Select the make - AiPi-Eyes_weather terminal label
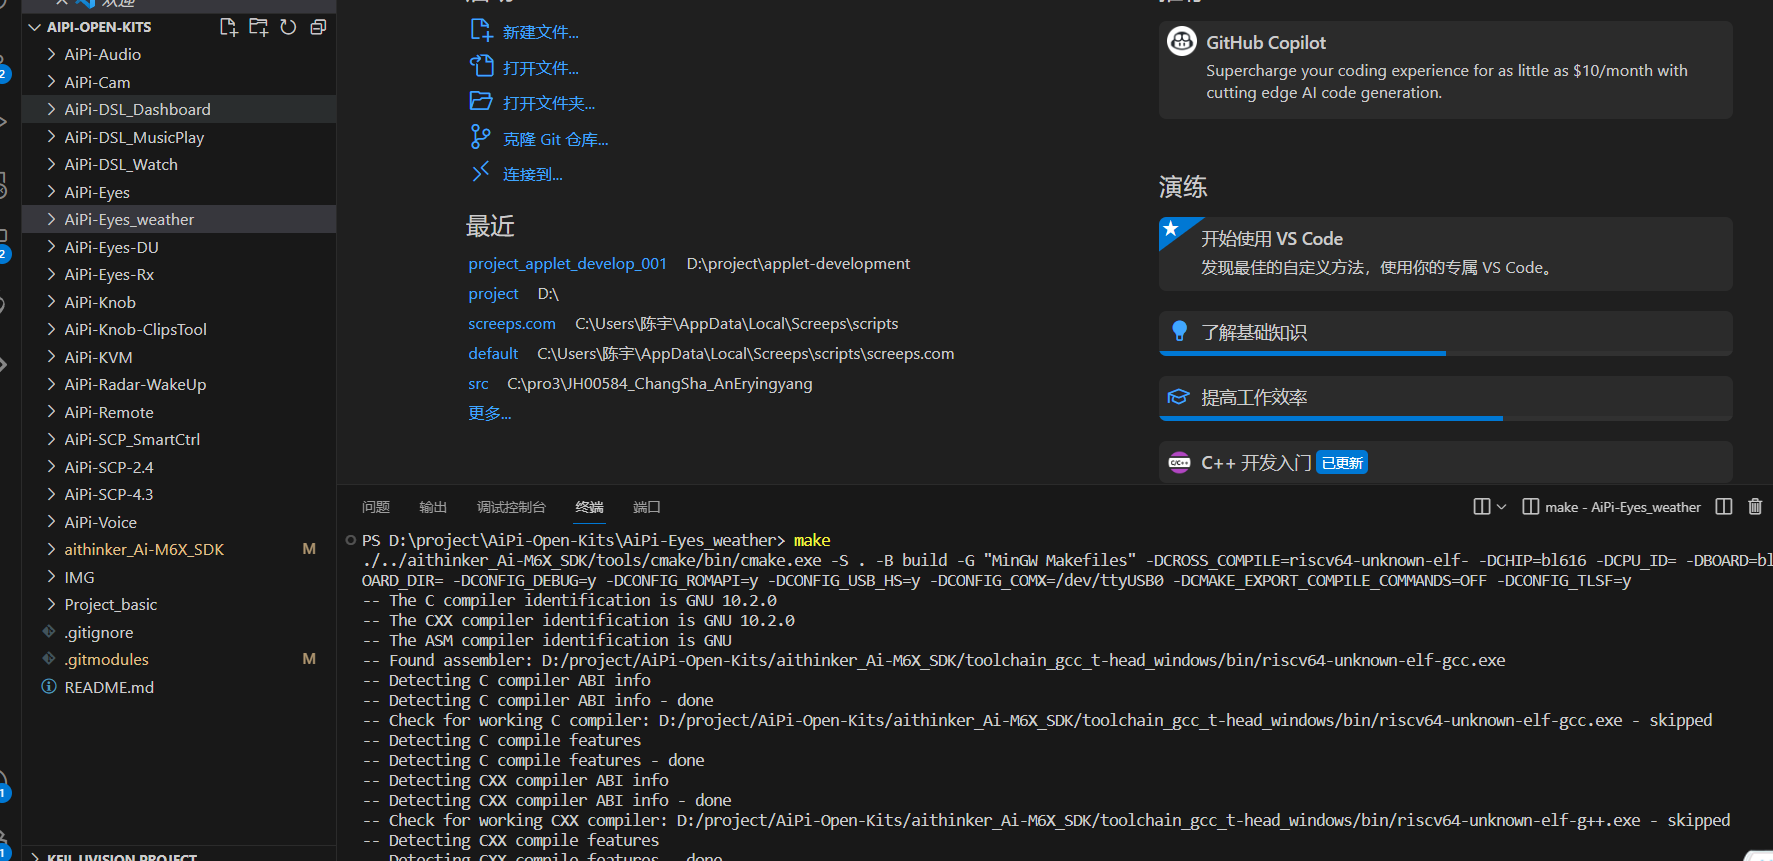 tap(1622, 507)
